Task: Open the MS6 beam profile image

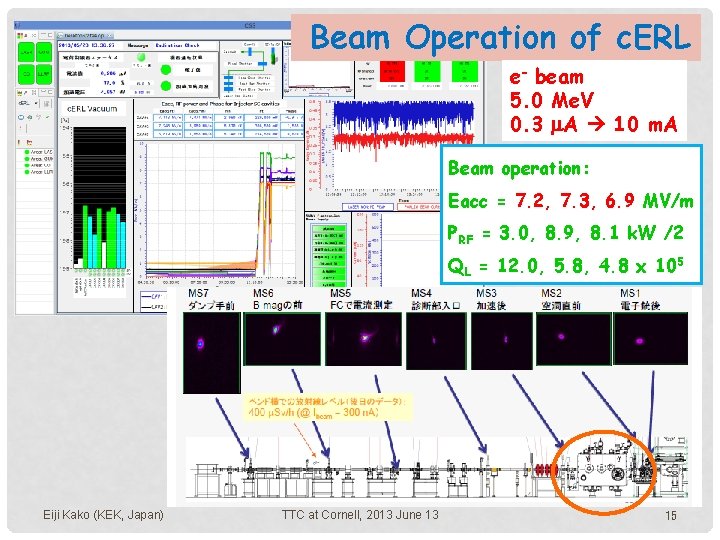Action: (282, 339)
